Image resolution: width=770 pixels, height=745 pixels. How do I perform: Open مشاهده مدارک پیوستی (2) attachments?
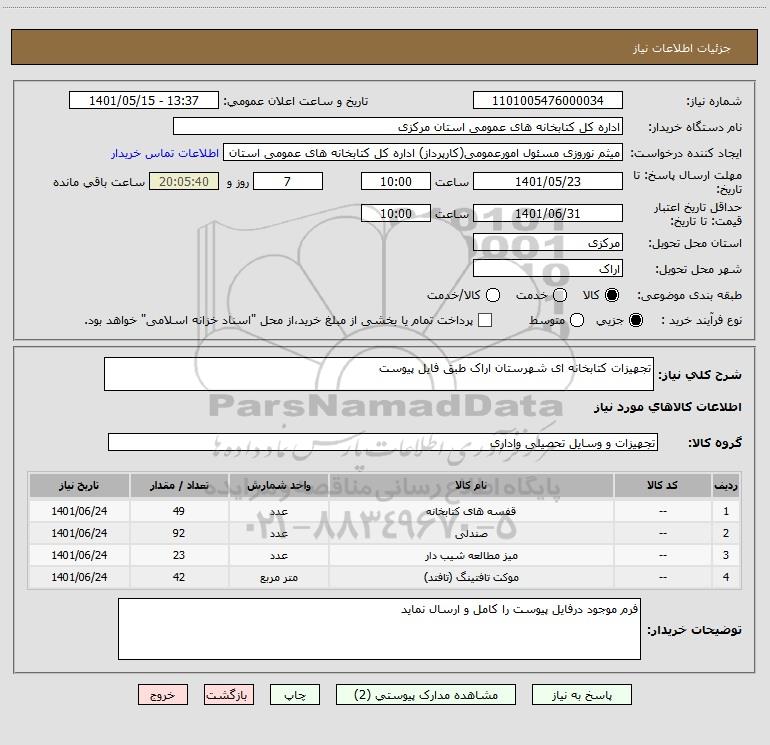[426, 695]
